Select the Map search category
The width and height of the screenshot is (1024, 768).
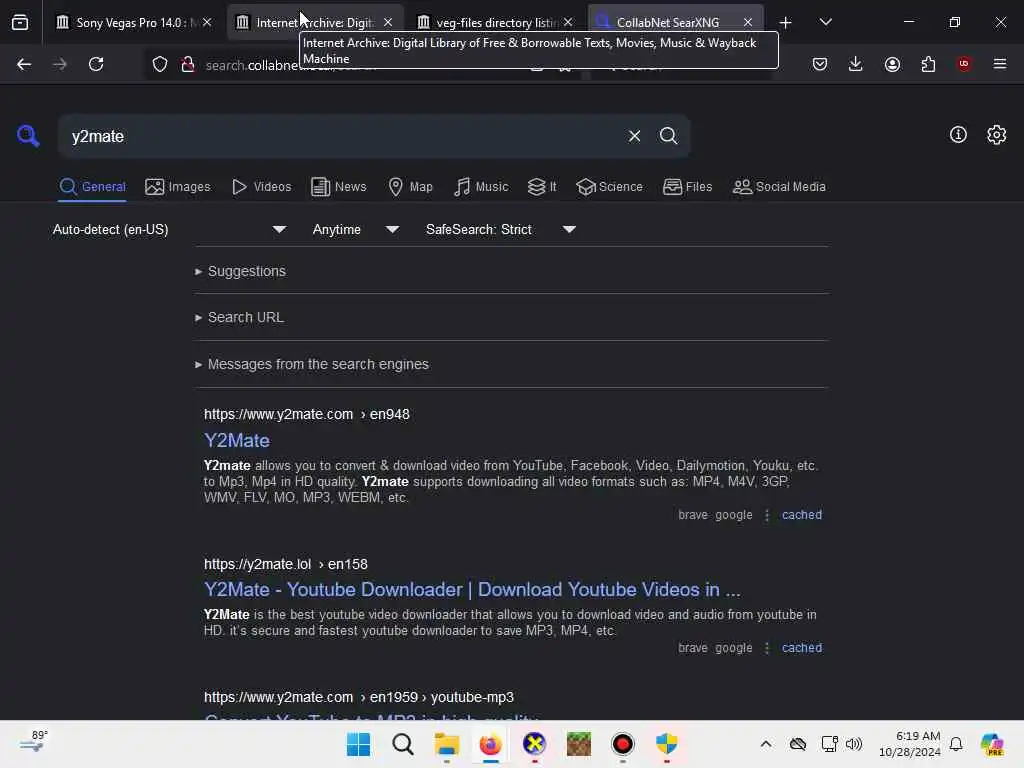[x=410, y=187]
